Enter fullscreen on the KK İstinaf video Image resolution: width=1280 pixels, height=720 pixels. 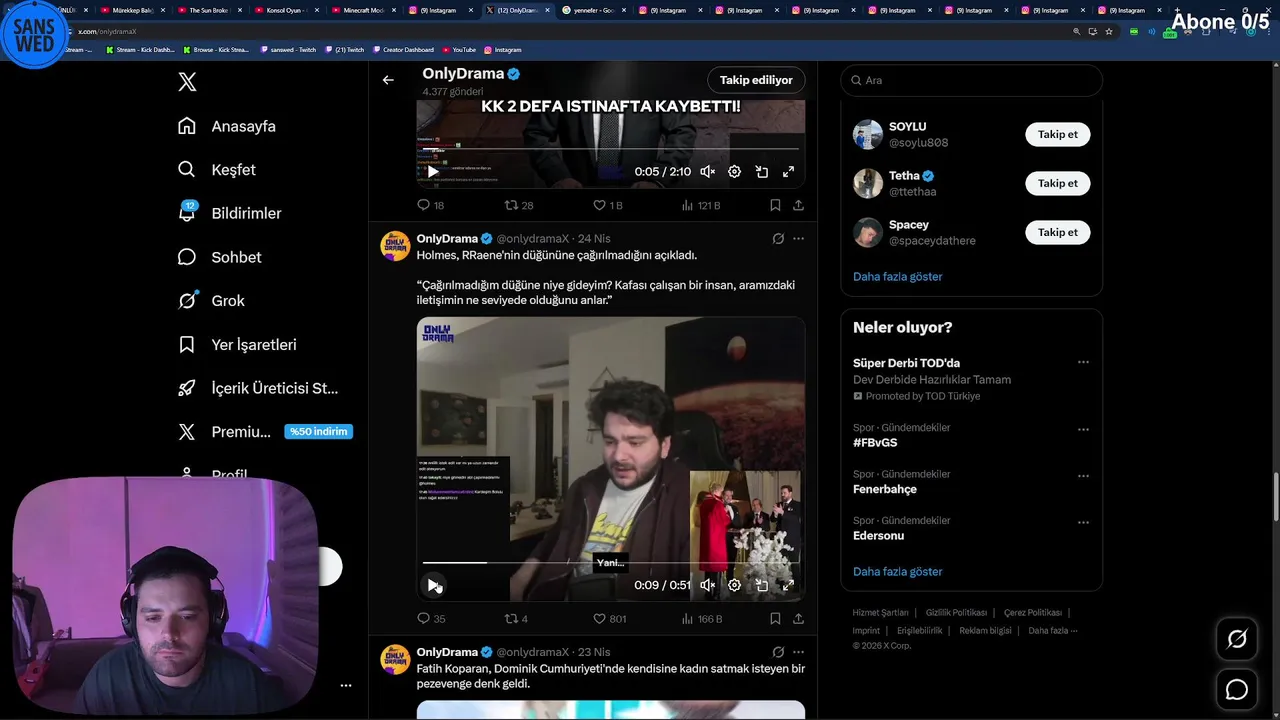pyautogui.click(x=788, y=172)
